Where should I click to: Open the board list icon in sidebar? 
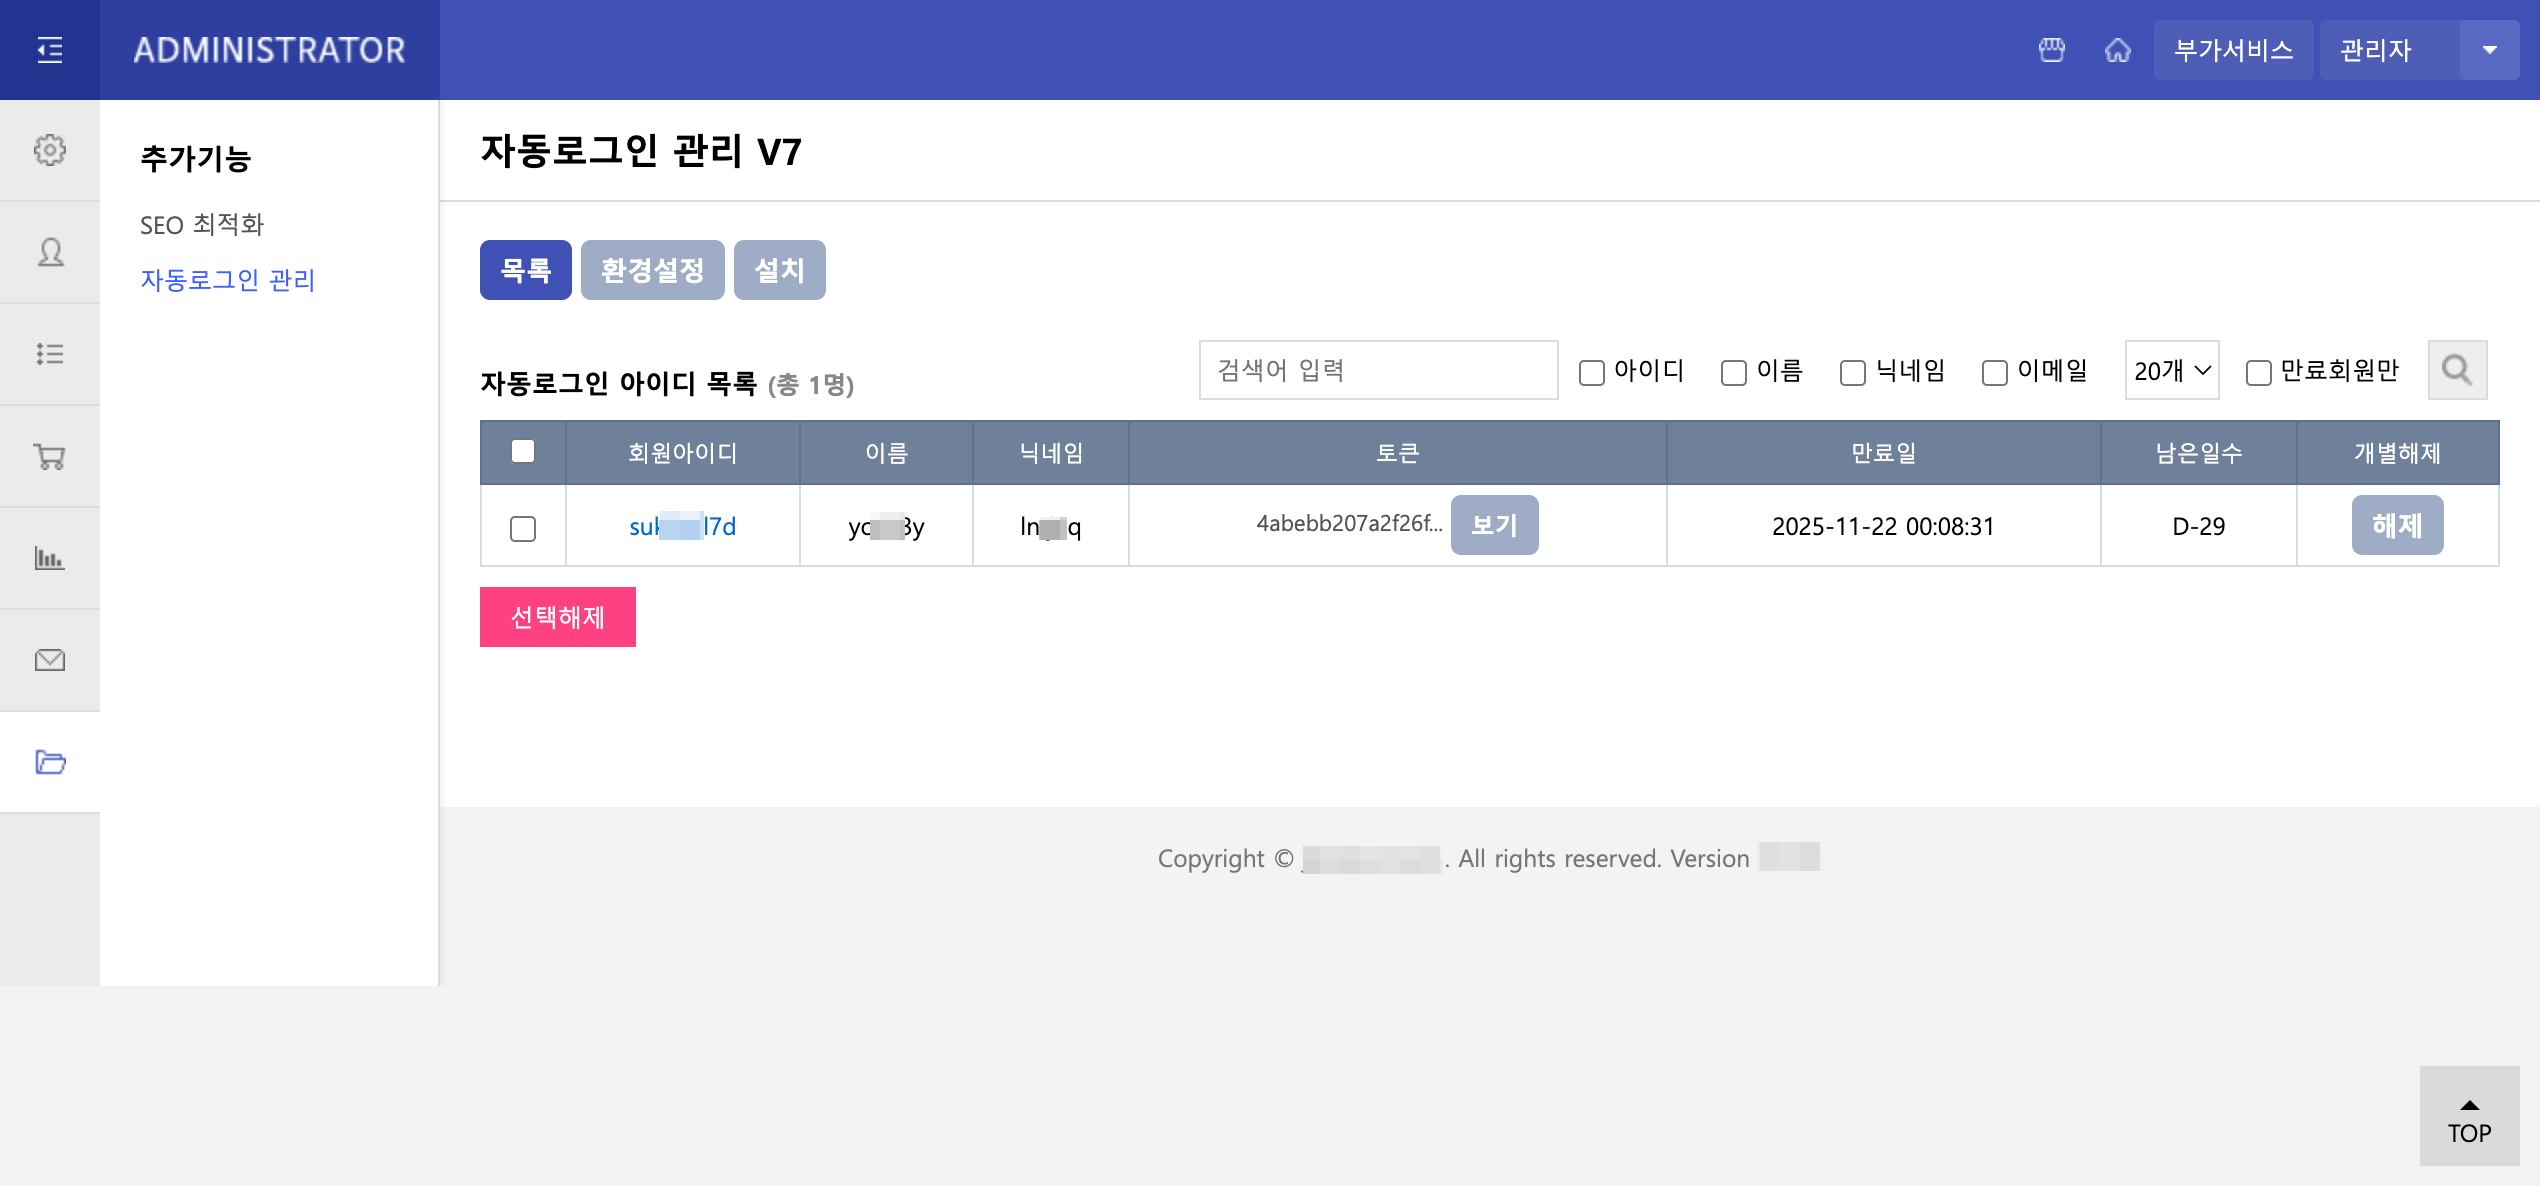click(49, 354)
